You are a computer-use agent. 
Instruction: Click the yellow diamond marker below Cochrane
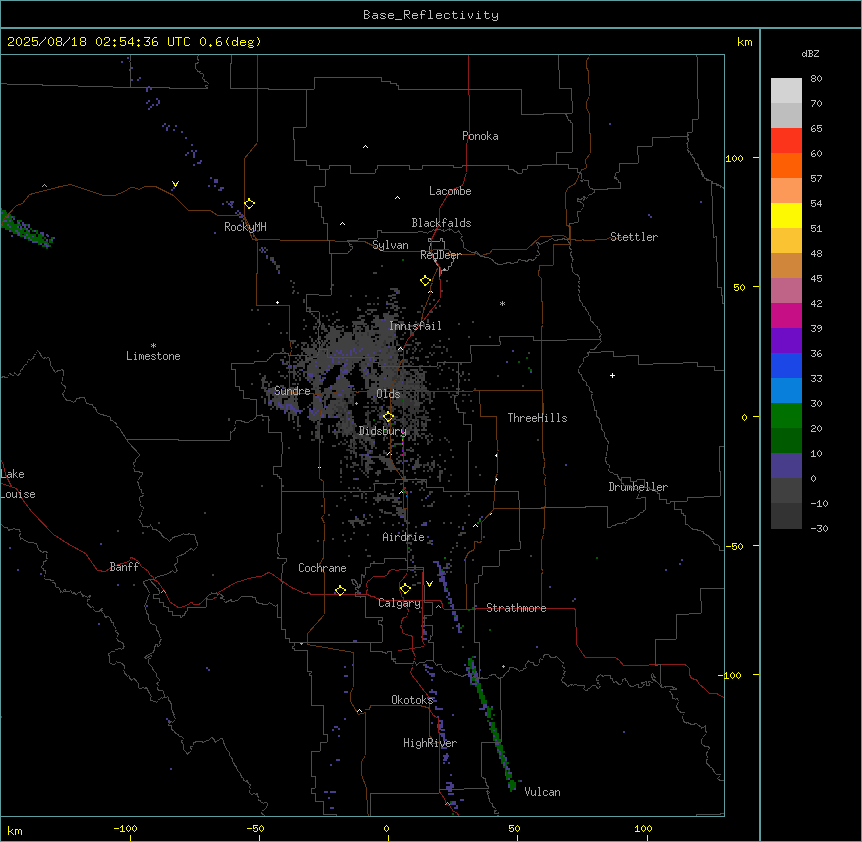(x=340, y=590)
